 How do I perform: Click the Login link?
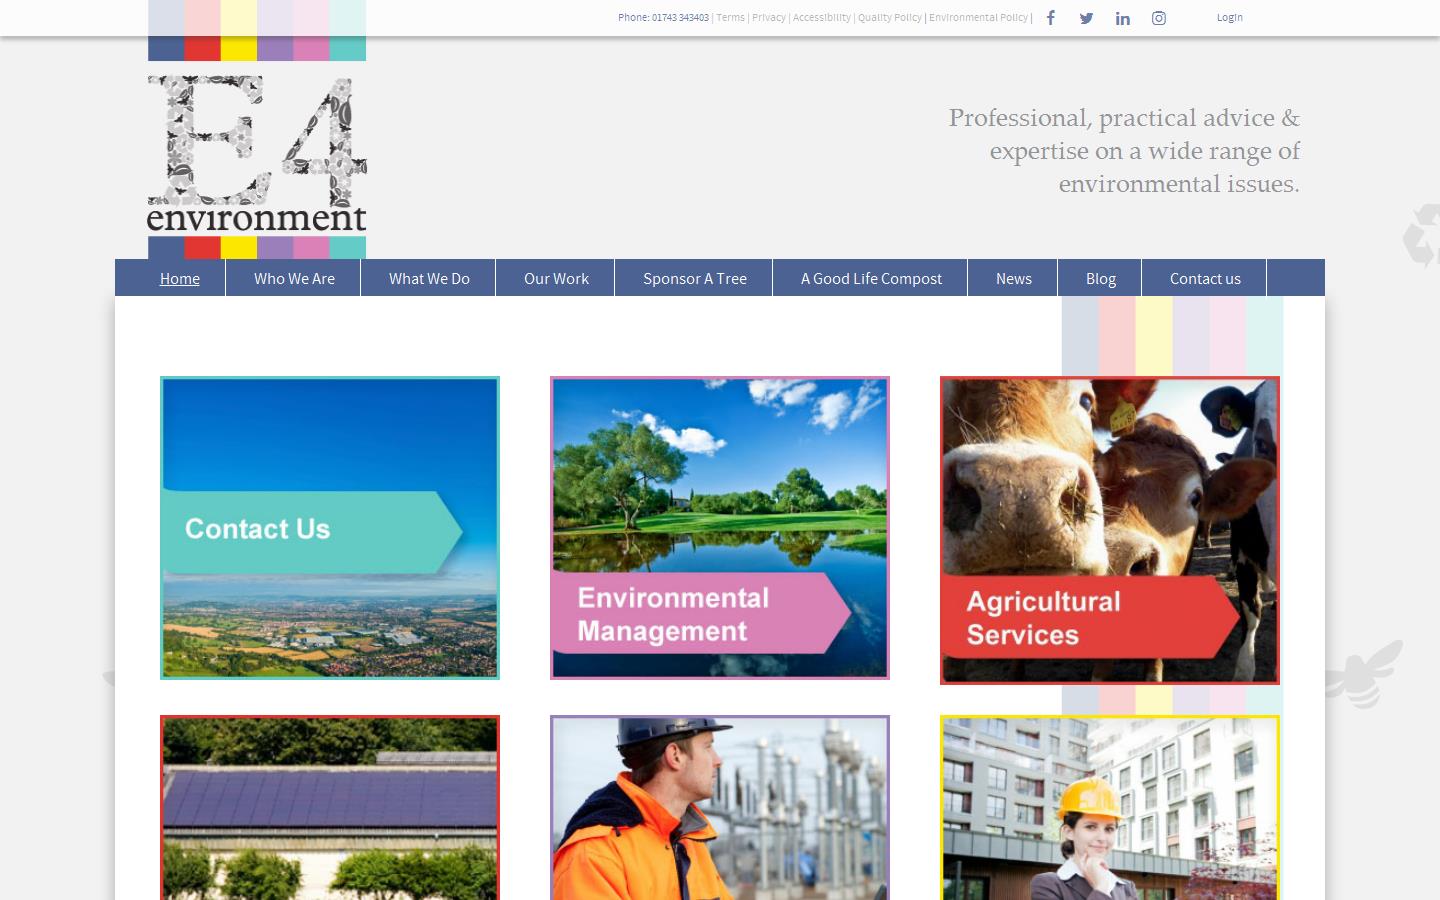(x=1229, y=17)
